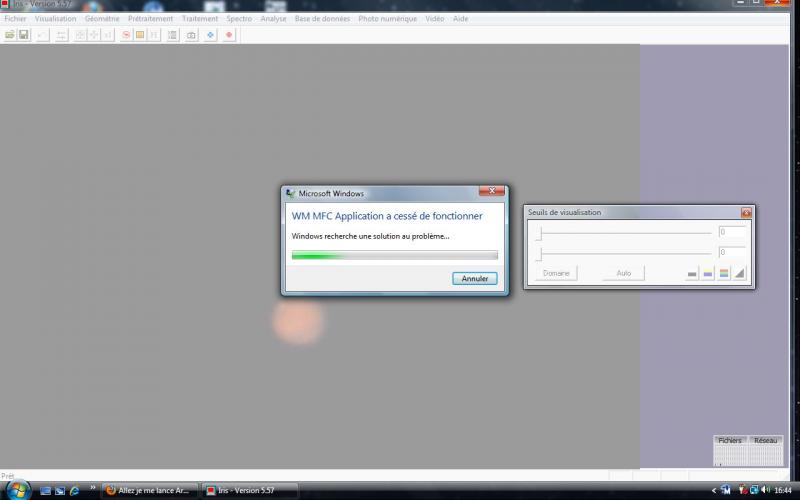
Task: Click the blue diamond toolbar icon
Action: coord(210,35)
